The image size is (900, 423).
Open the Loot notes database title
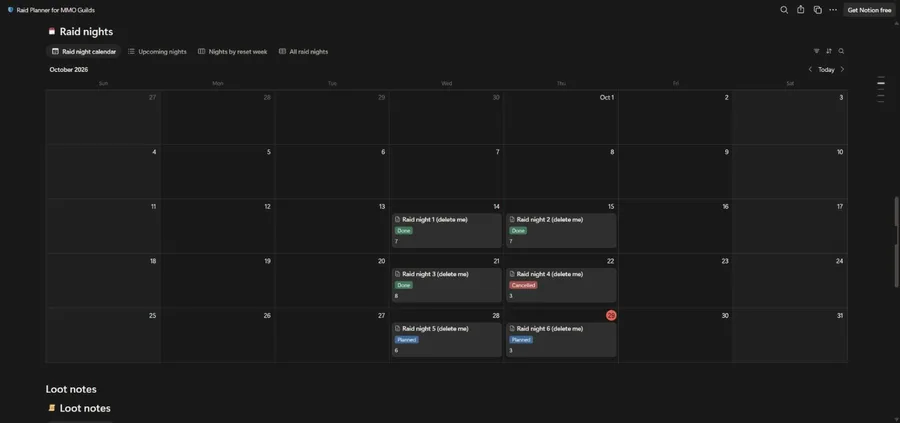tap(85, 408)
